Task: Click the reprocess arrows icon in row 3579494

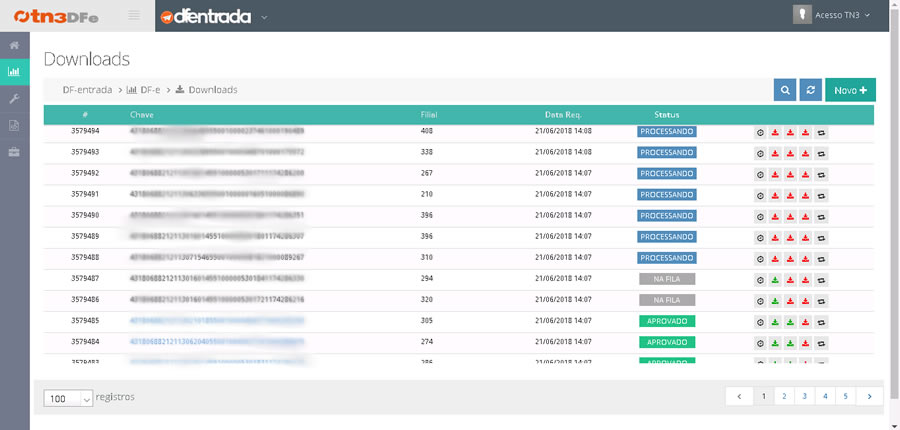Action: (x=821, y=131)
